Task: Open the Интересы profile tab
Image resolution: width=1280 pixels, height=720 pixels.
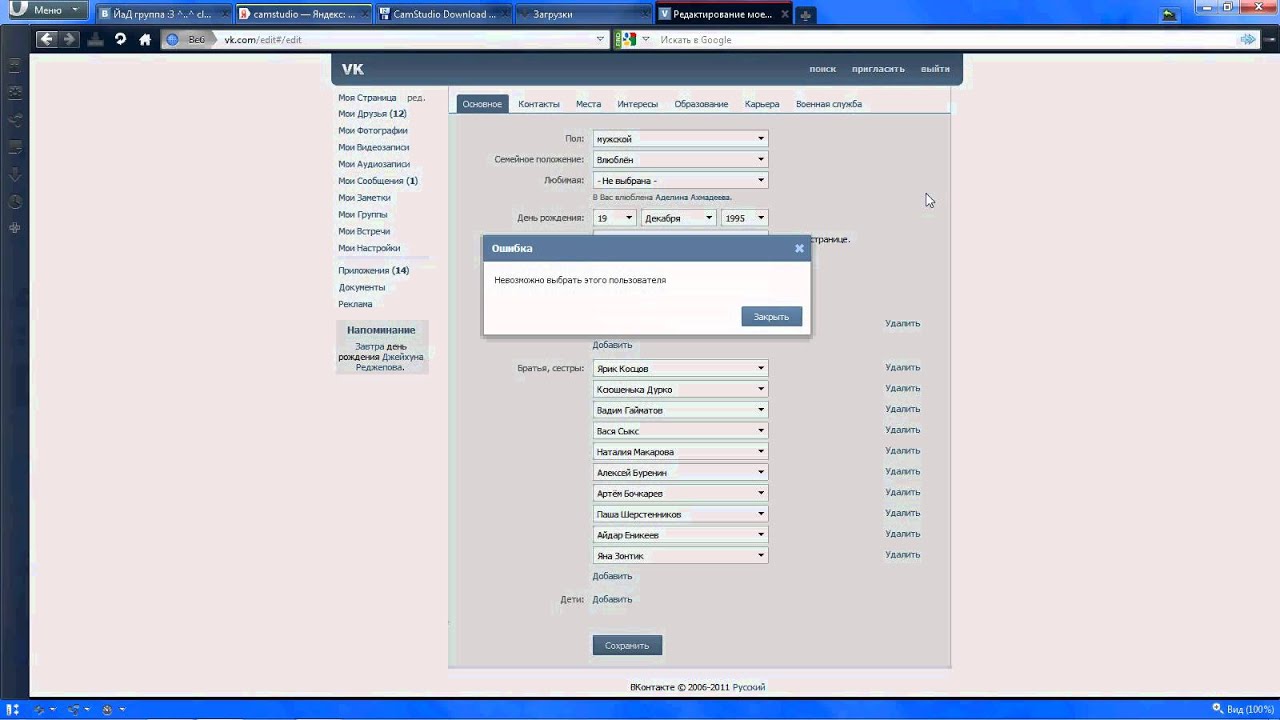Action: coord(638,104)
